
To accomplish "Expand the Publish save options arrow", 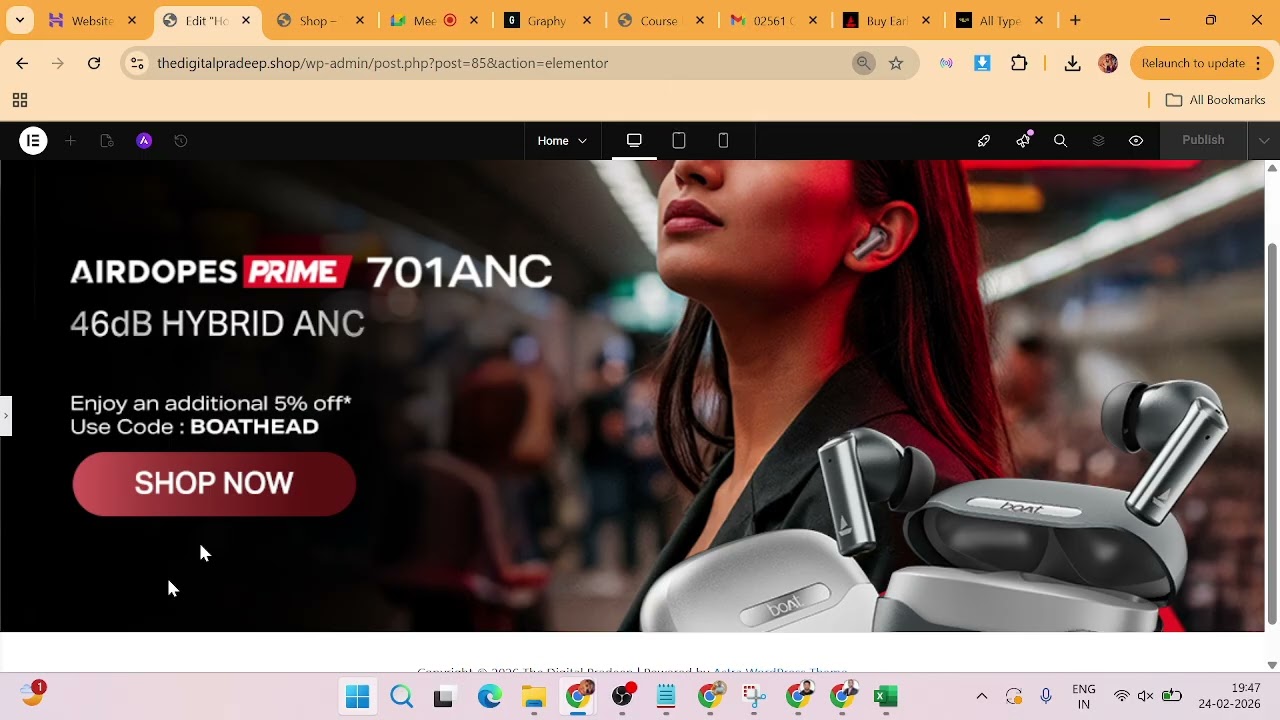I will pos(1264,140).
